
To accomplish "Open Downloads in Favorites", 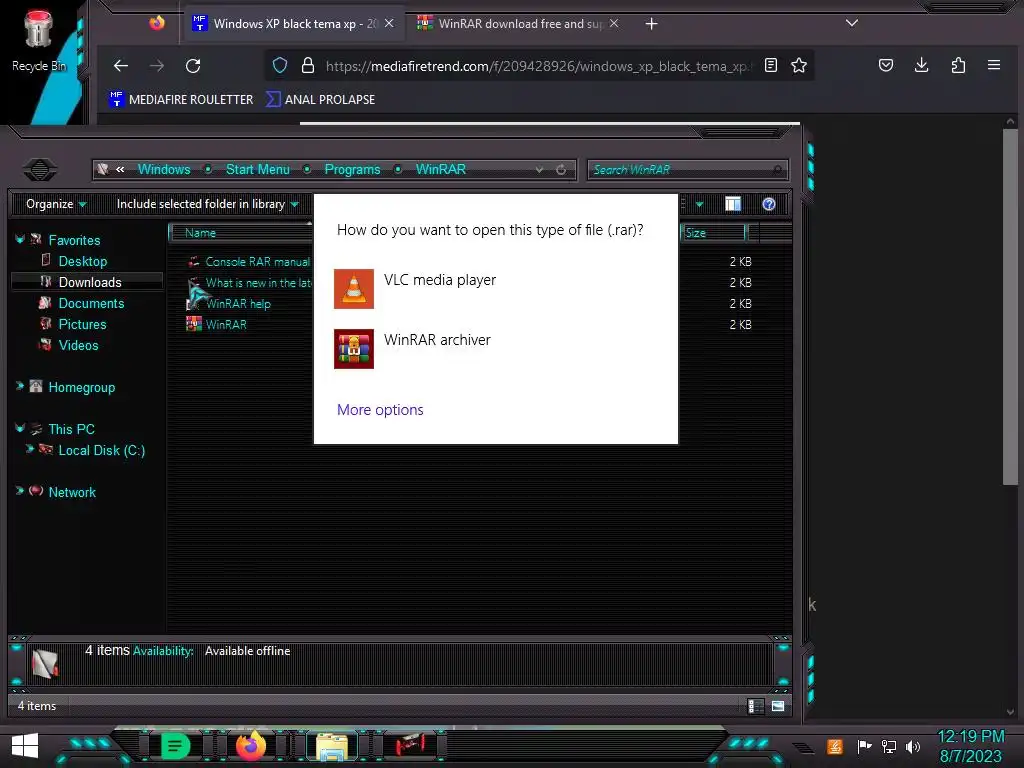I will (89, 282).
